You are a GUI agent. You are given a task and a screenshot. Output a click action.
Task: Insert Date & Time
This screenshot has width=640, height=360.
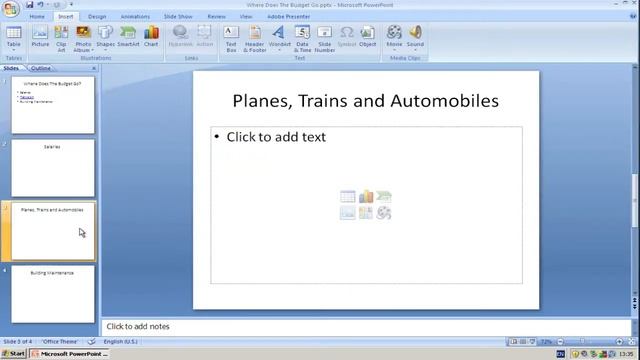pyautogui.click(x=302, y=38)
